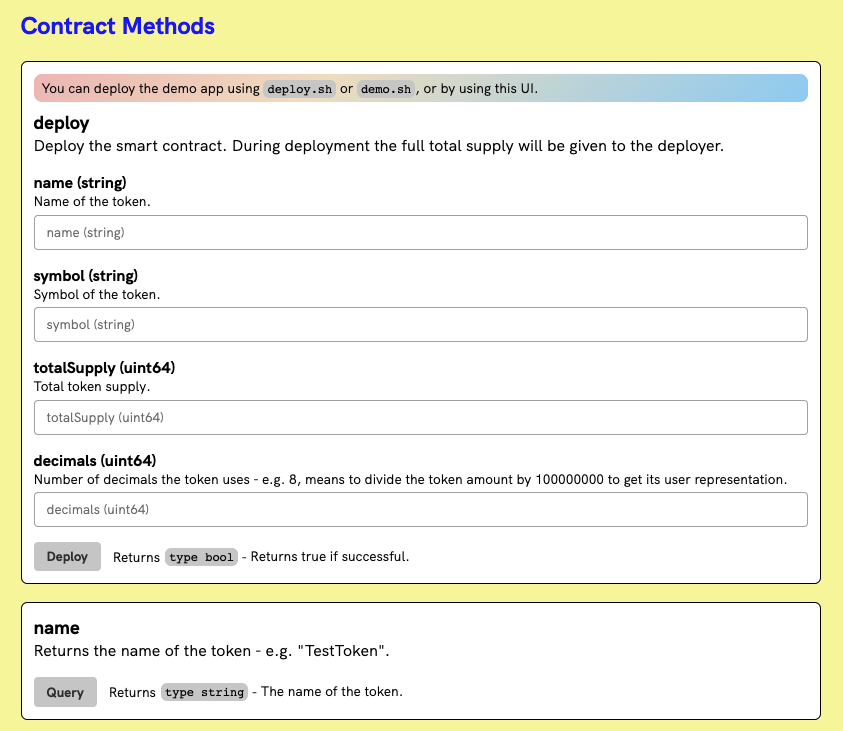Focus the symbol (string) text box
Viewport: 843px width, 731px height.
click(420, 324)
